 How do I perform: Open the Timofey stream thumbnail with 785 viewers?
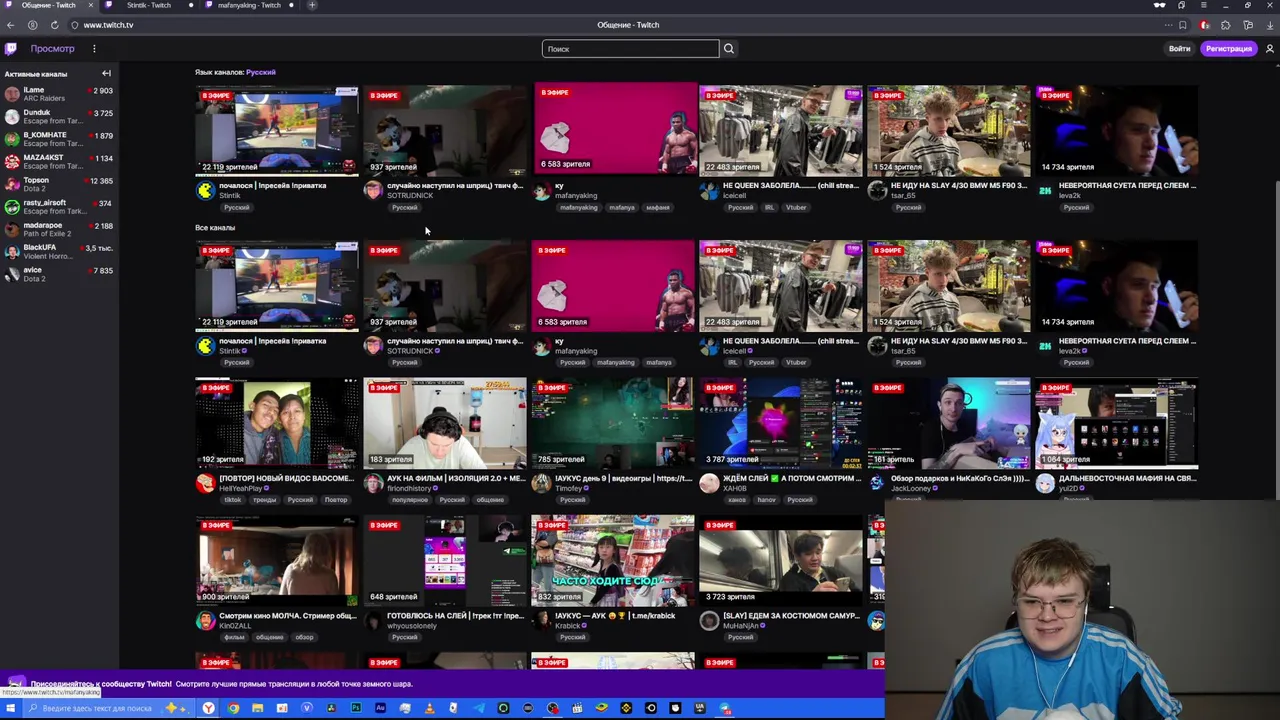point(613,423)
